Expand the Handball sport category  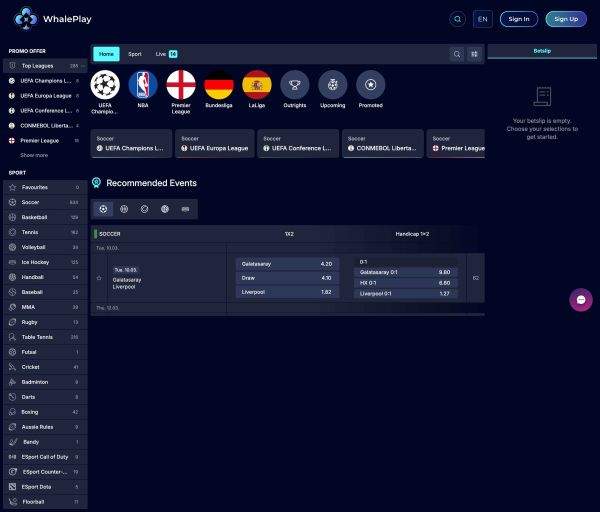[x=45, y=277]
